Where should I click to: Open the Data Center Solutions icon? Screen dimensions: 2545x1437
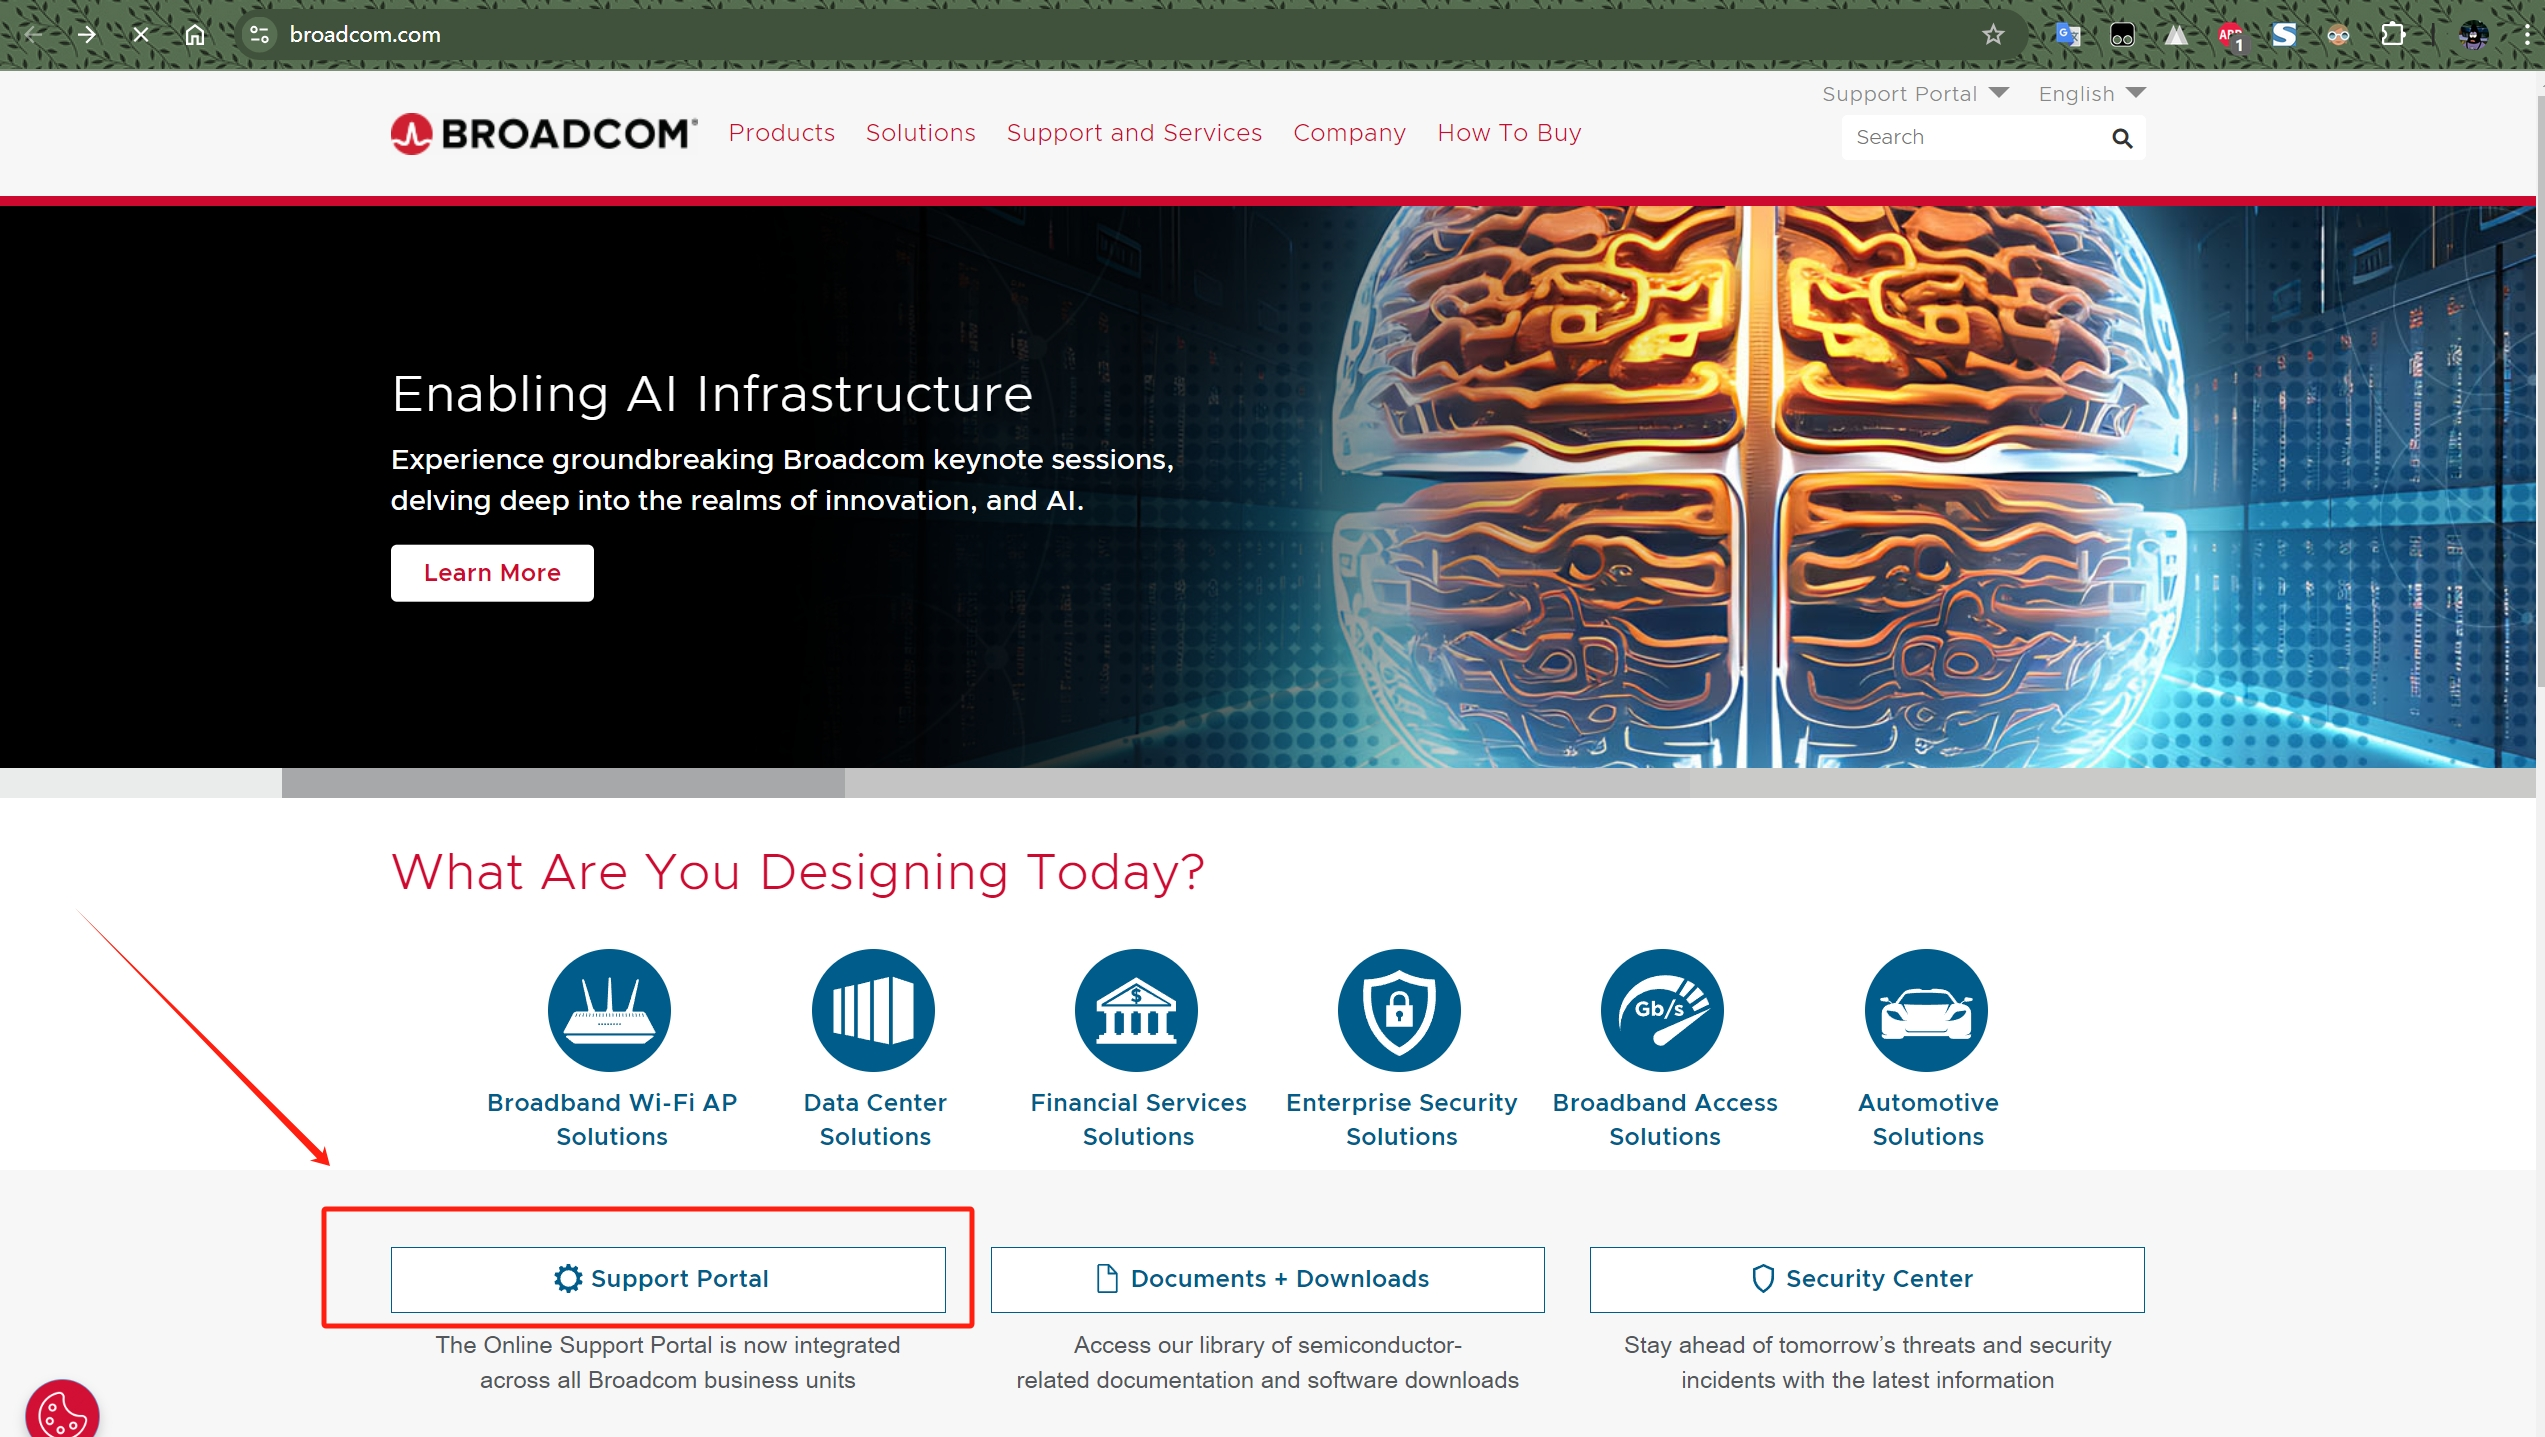click(x=873, y=1009)
